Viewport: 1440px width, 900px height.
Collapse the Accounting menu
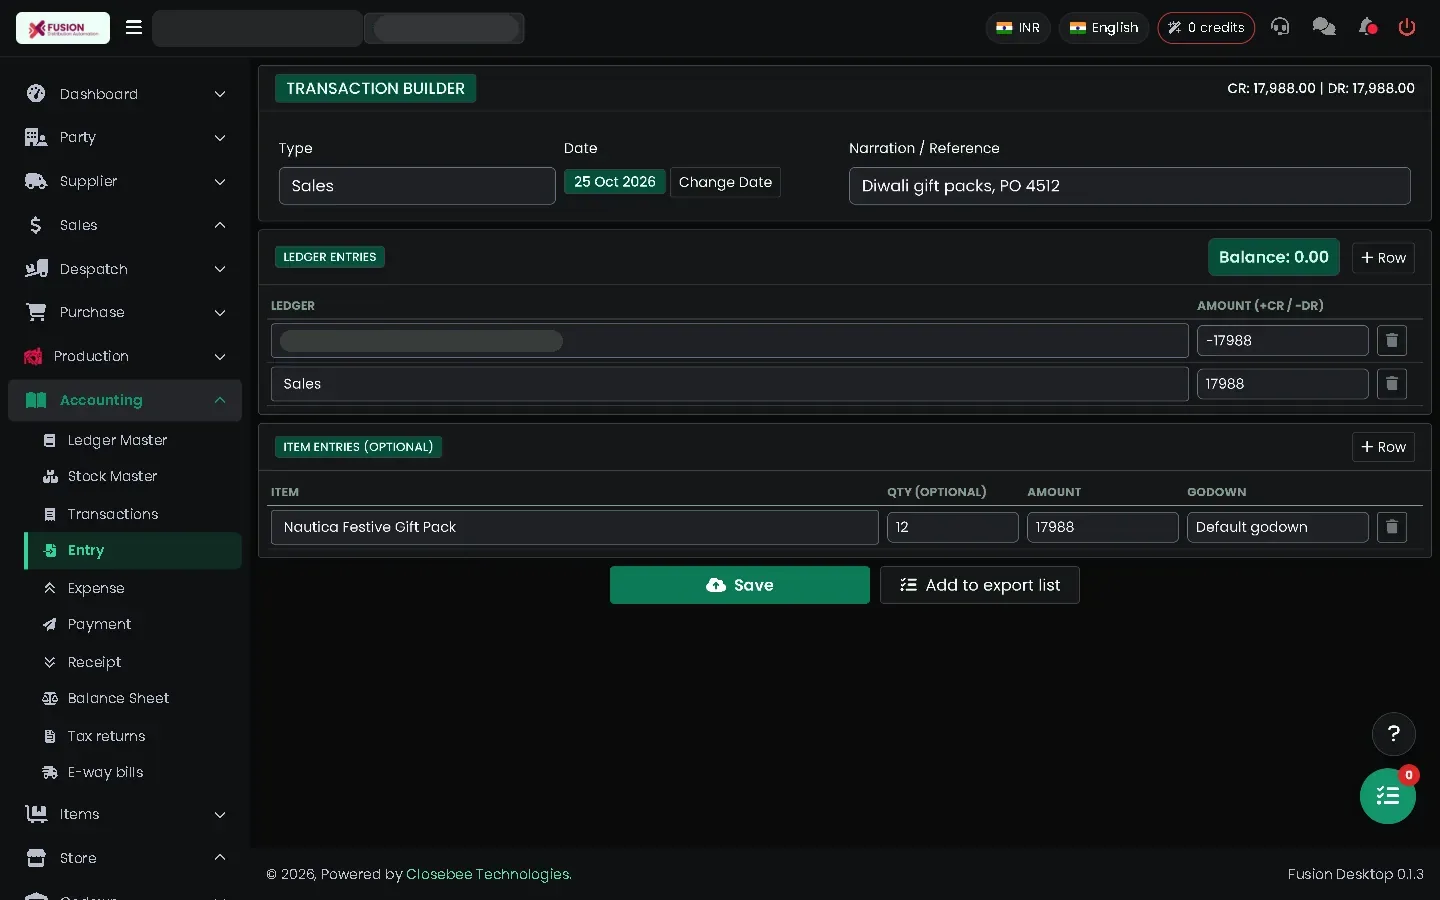[x=125, y=400]
